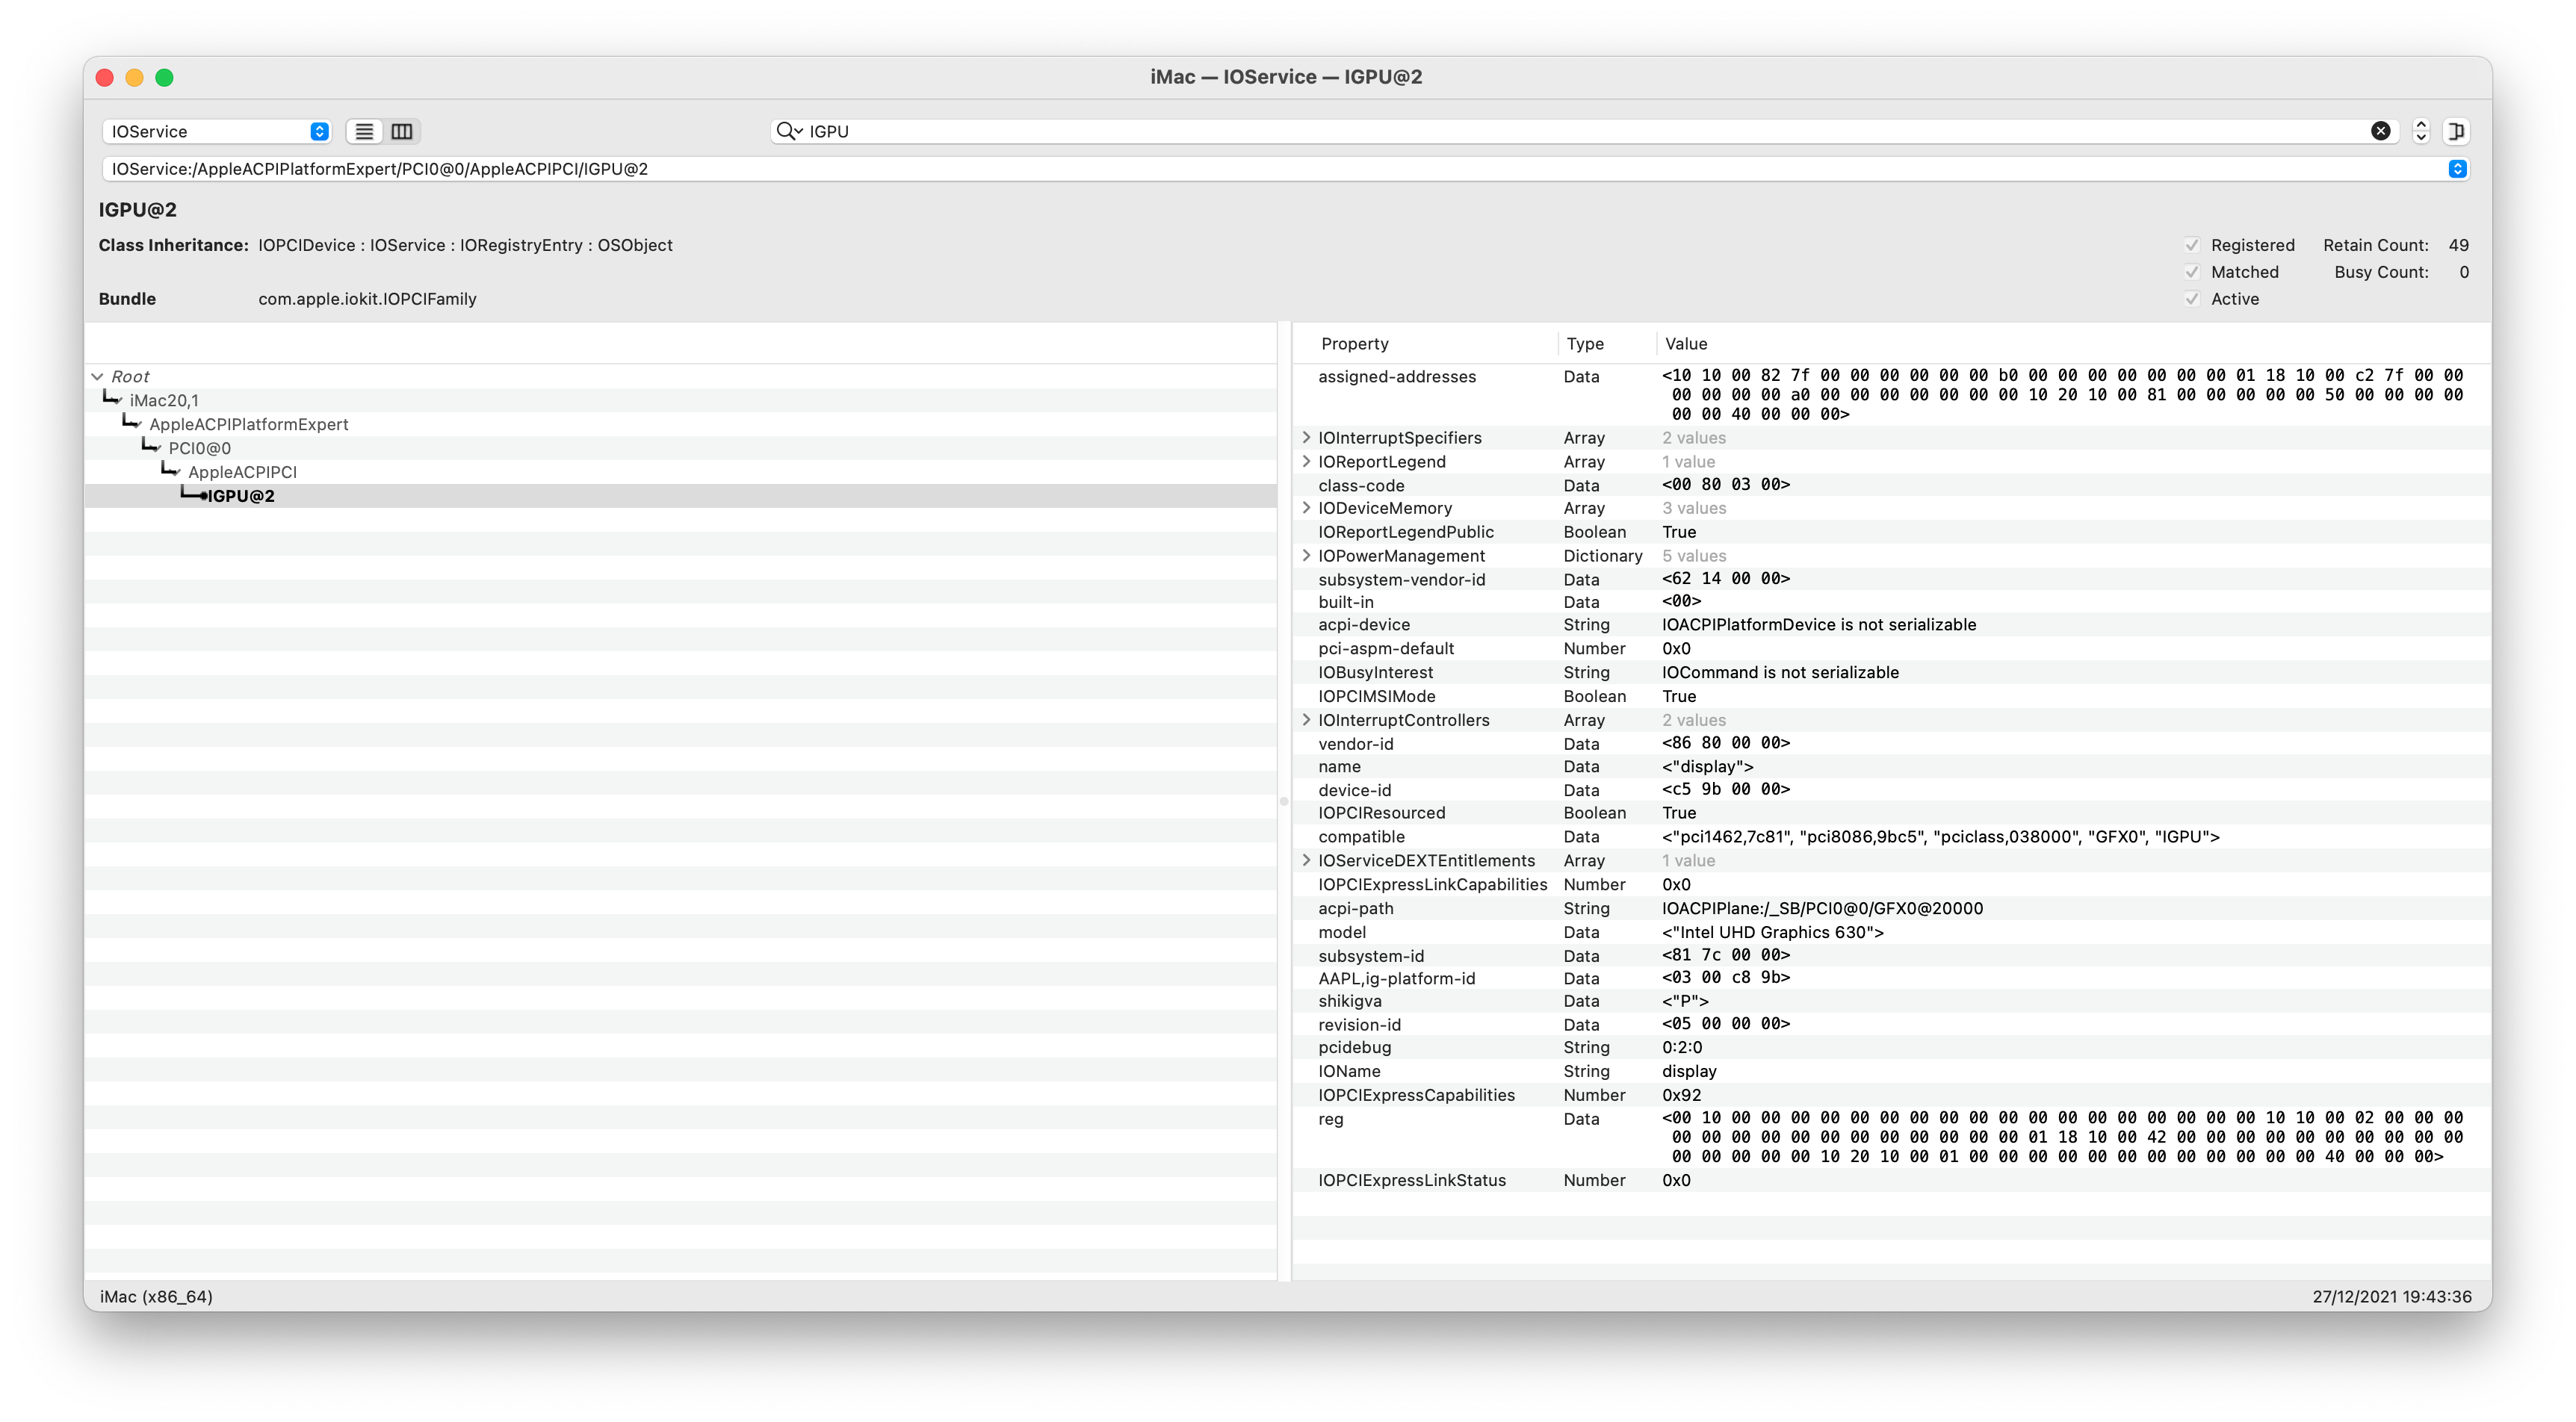
Task: Expand the IOInterruptControllers array
Action: [1307, 720]
